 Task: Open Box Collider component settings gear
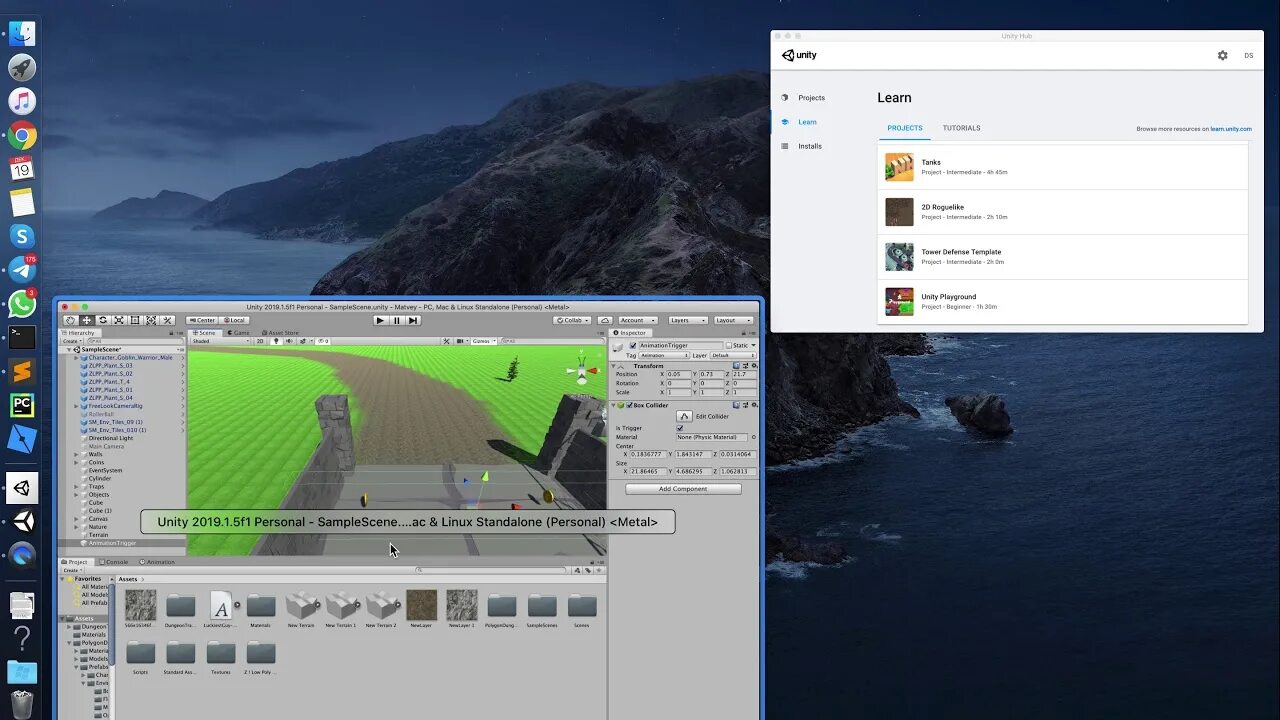[x=754, y=405]
